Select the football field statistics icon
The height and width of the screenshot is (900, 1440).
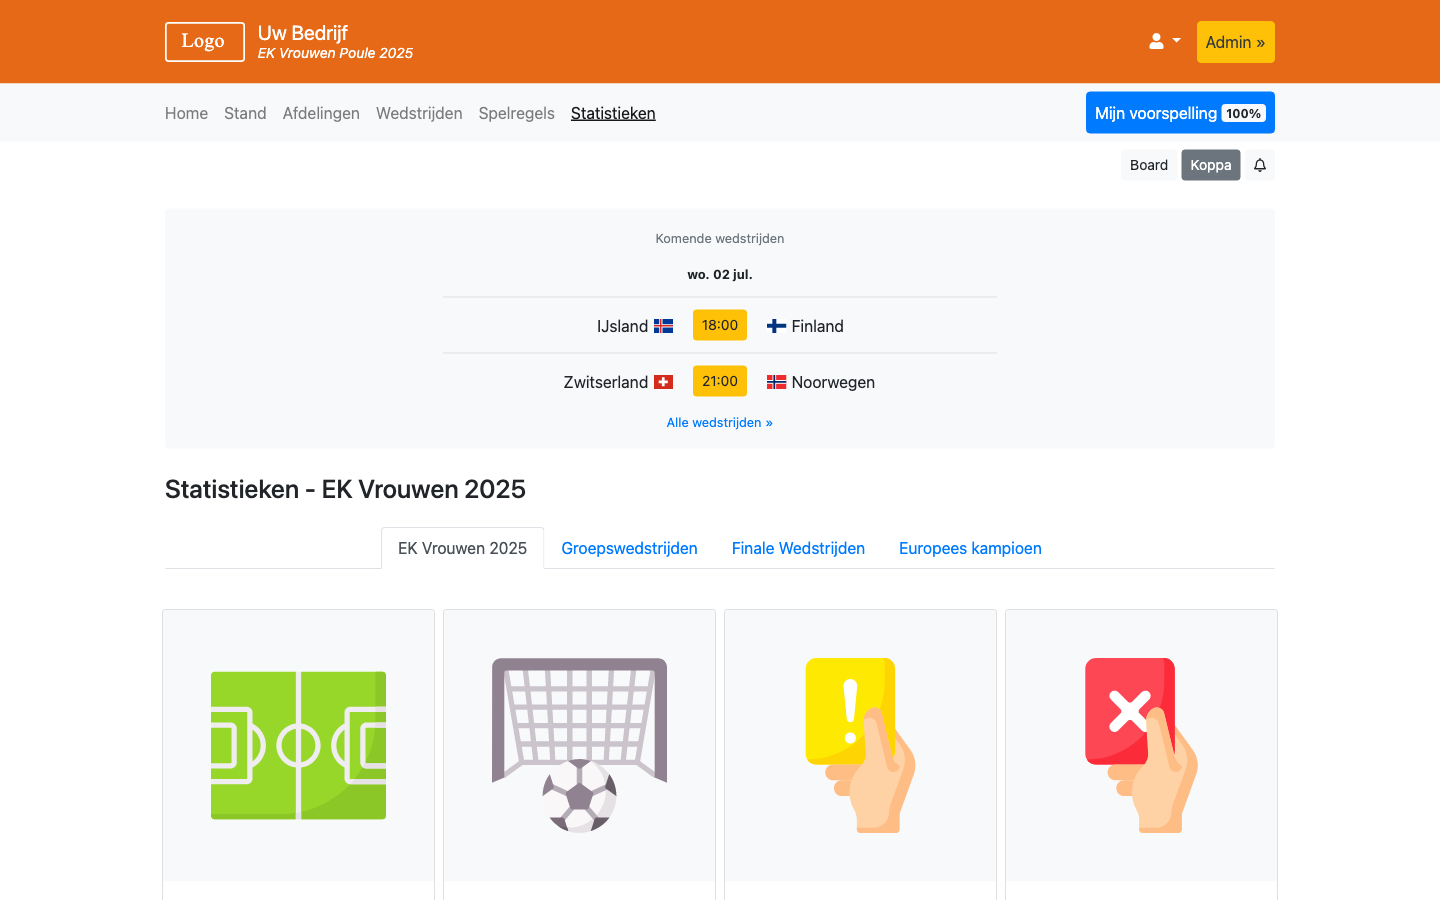click(x=297, y=745)
